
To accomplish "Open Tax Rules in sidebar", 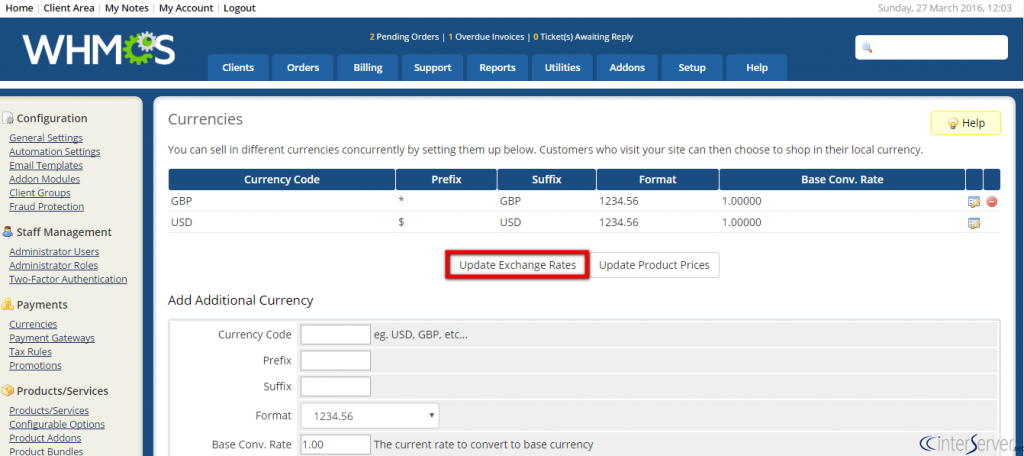I will click(31, 351).
